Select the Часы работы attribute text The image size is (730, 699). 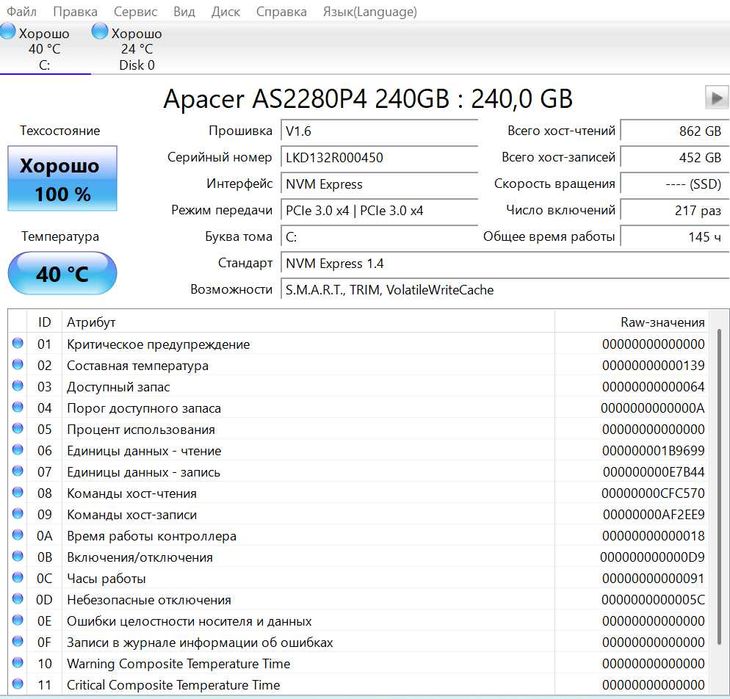click(x=106, y=579)
